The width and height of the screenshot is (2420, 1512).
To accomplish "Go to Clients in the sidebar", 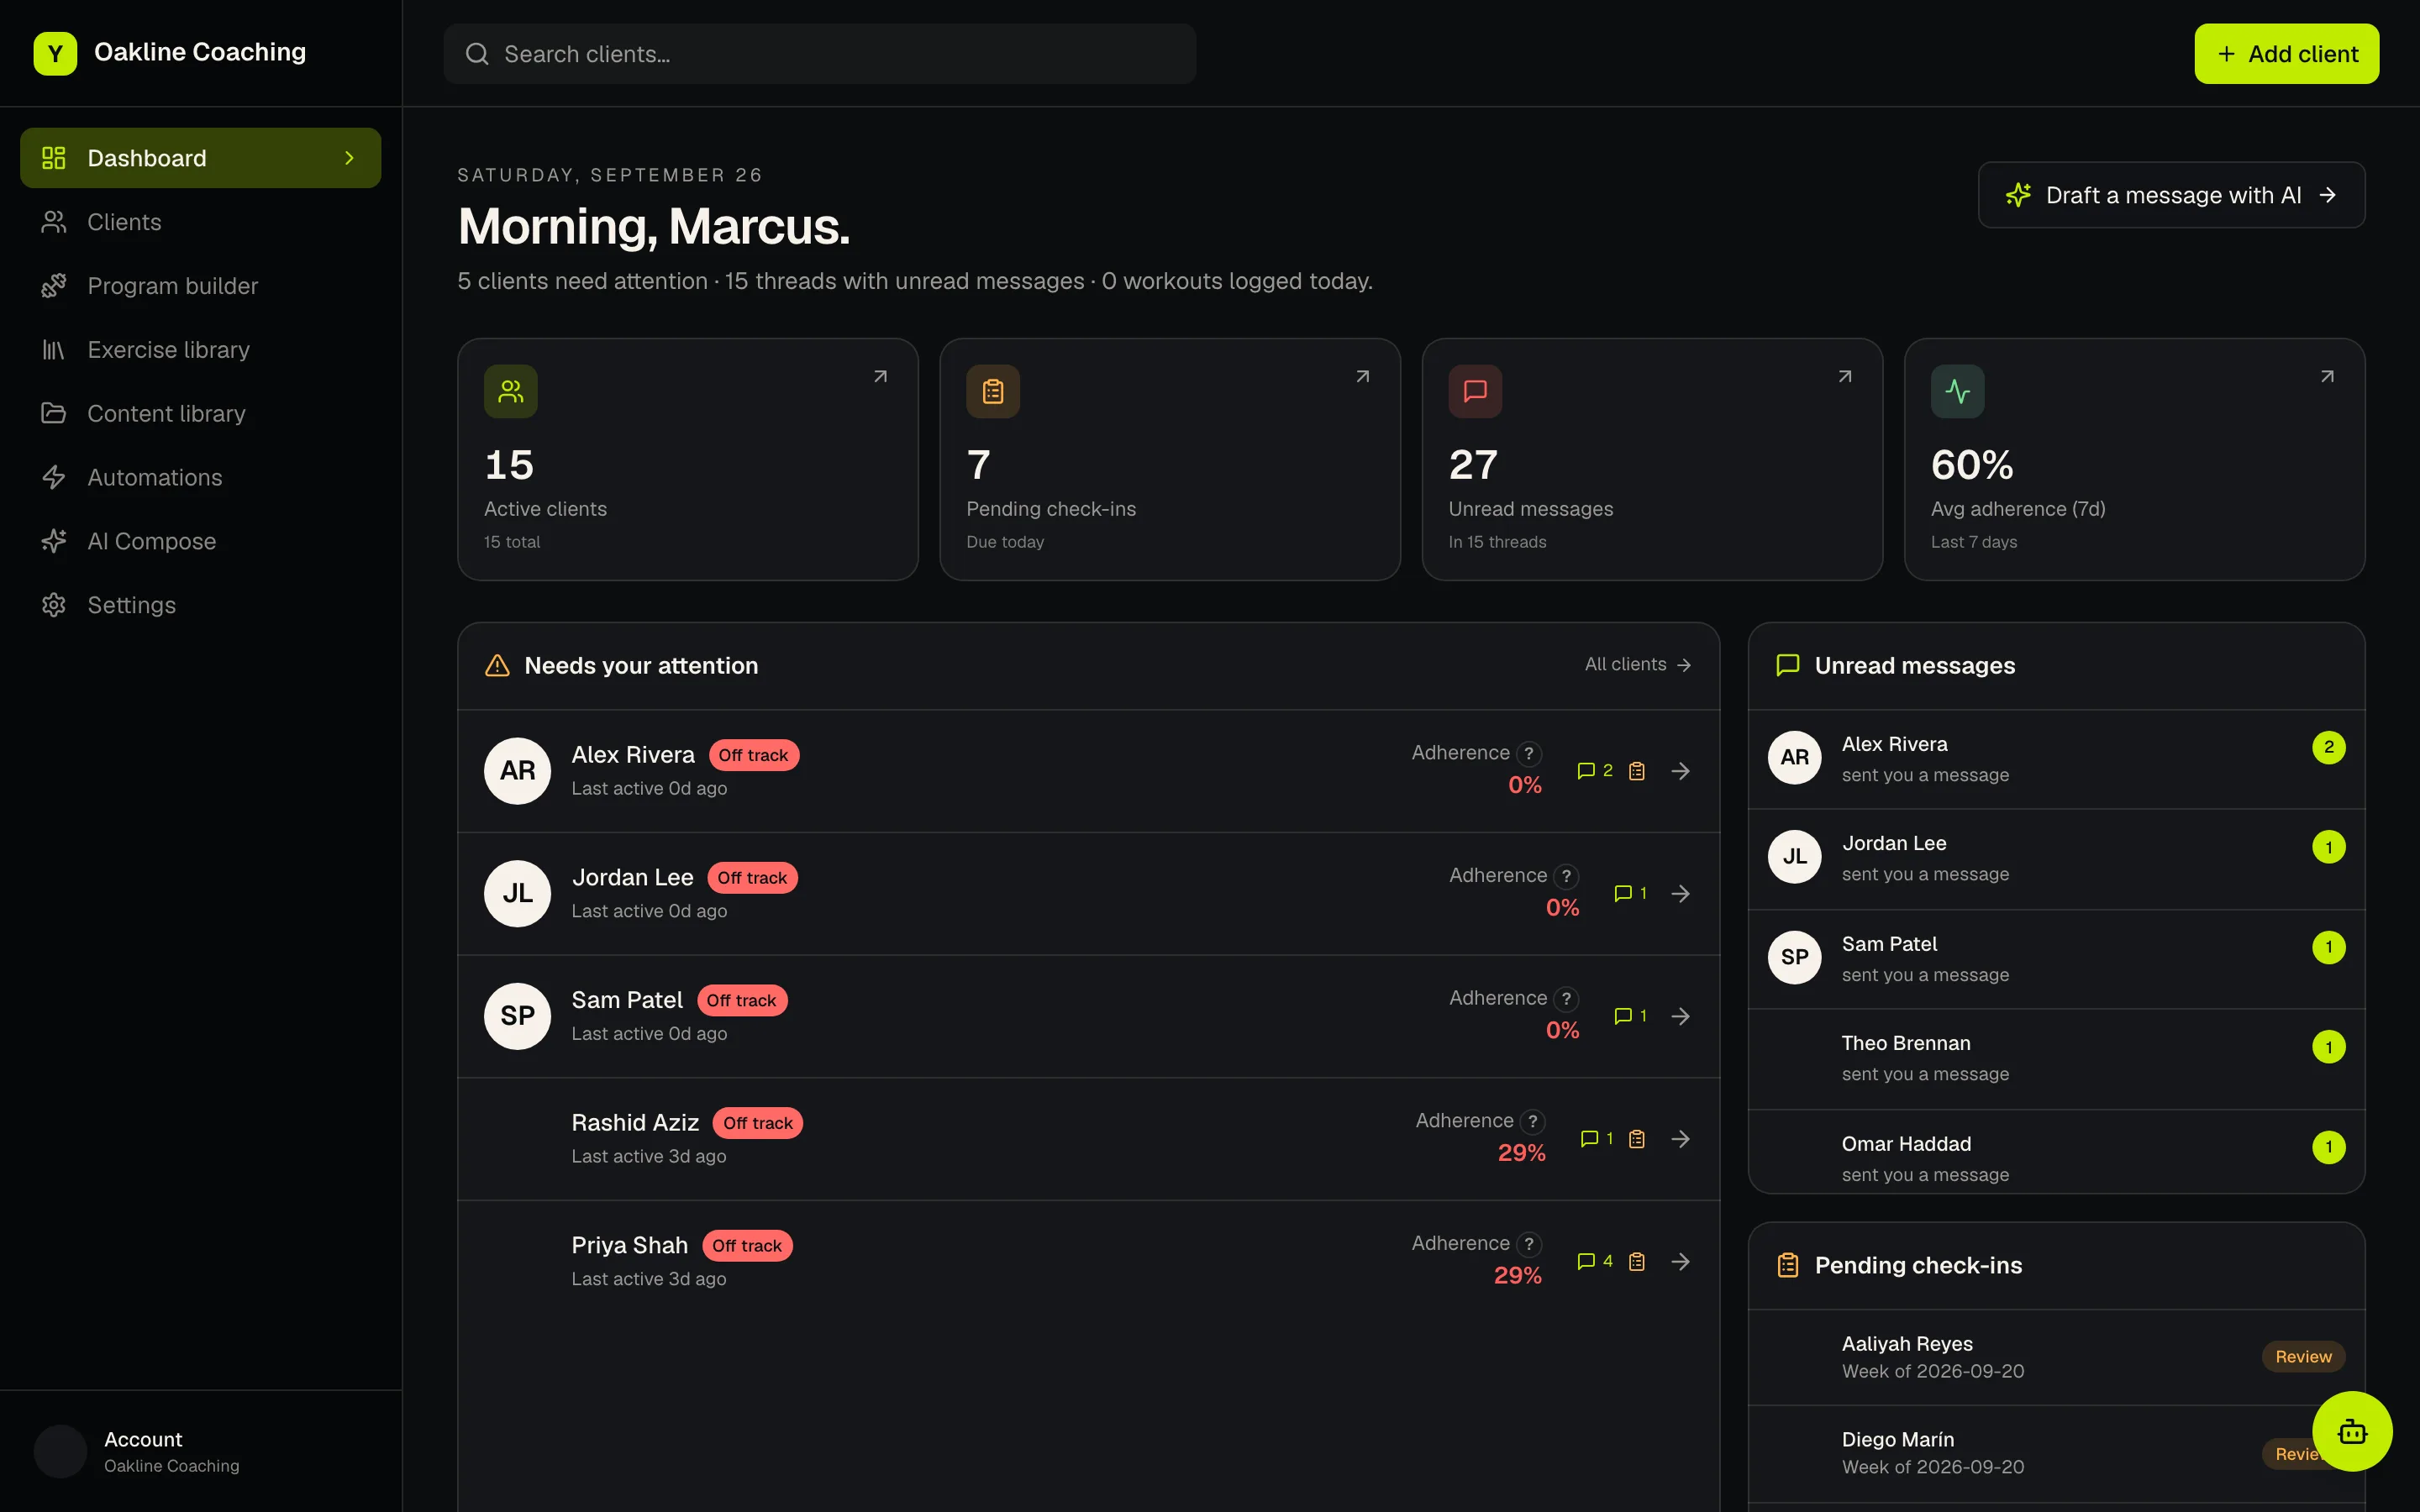I will (200, 222).
